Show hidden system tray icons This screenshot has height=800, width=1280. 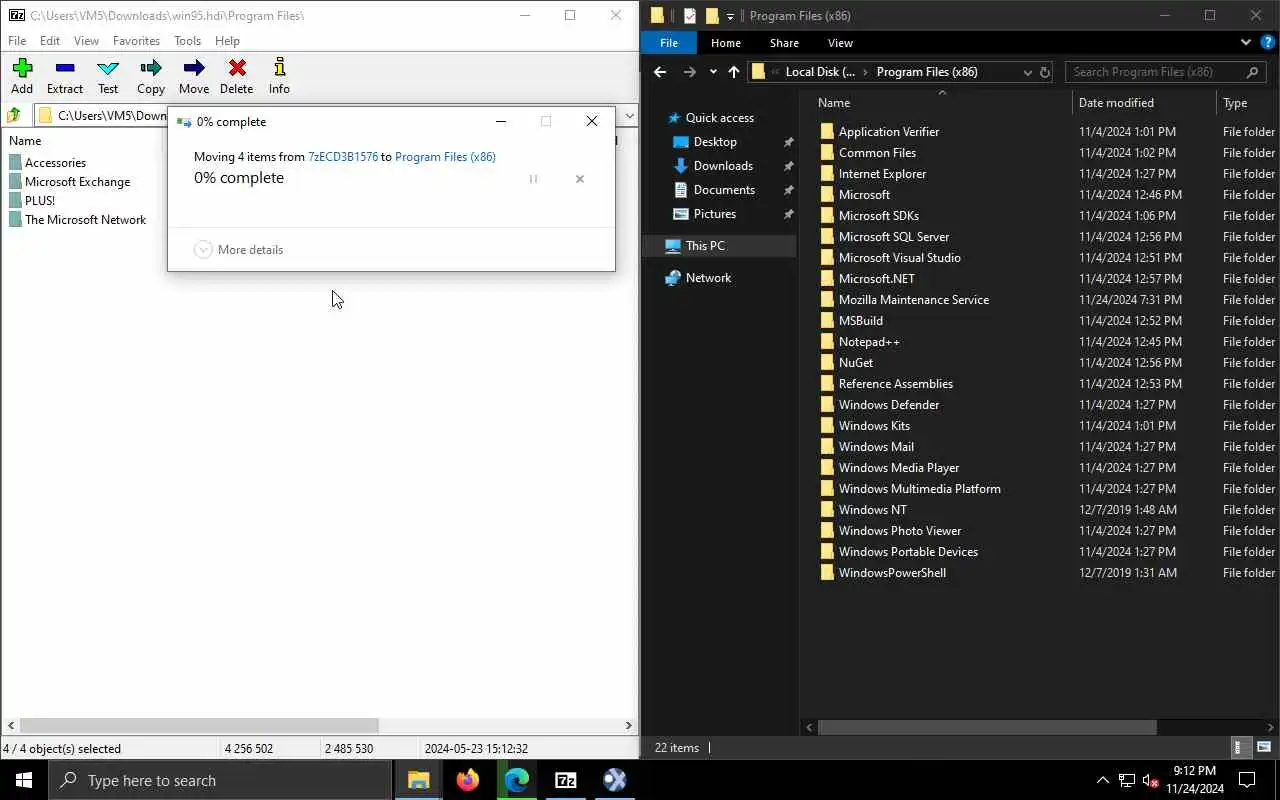click(x=1103, y=780)
